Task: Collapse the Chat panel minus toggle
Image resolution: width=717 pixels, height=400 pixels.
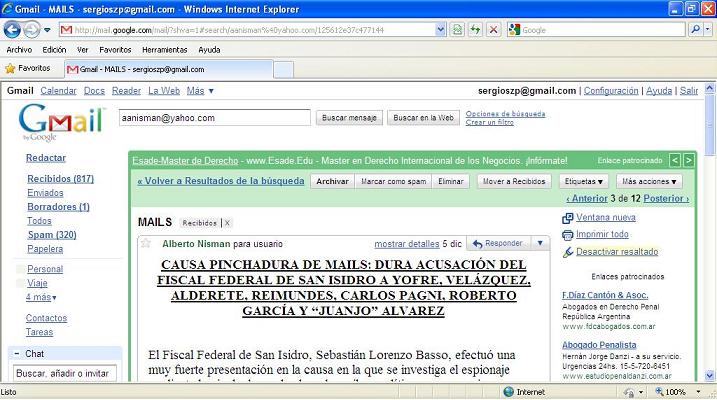Action: tap(16, 353)
